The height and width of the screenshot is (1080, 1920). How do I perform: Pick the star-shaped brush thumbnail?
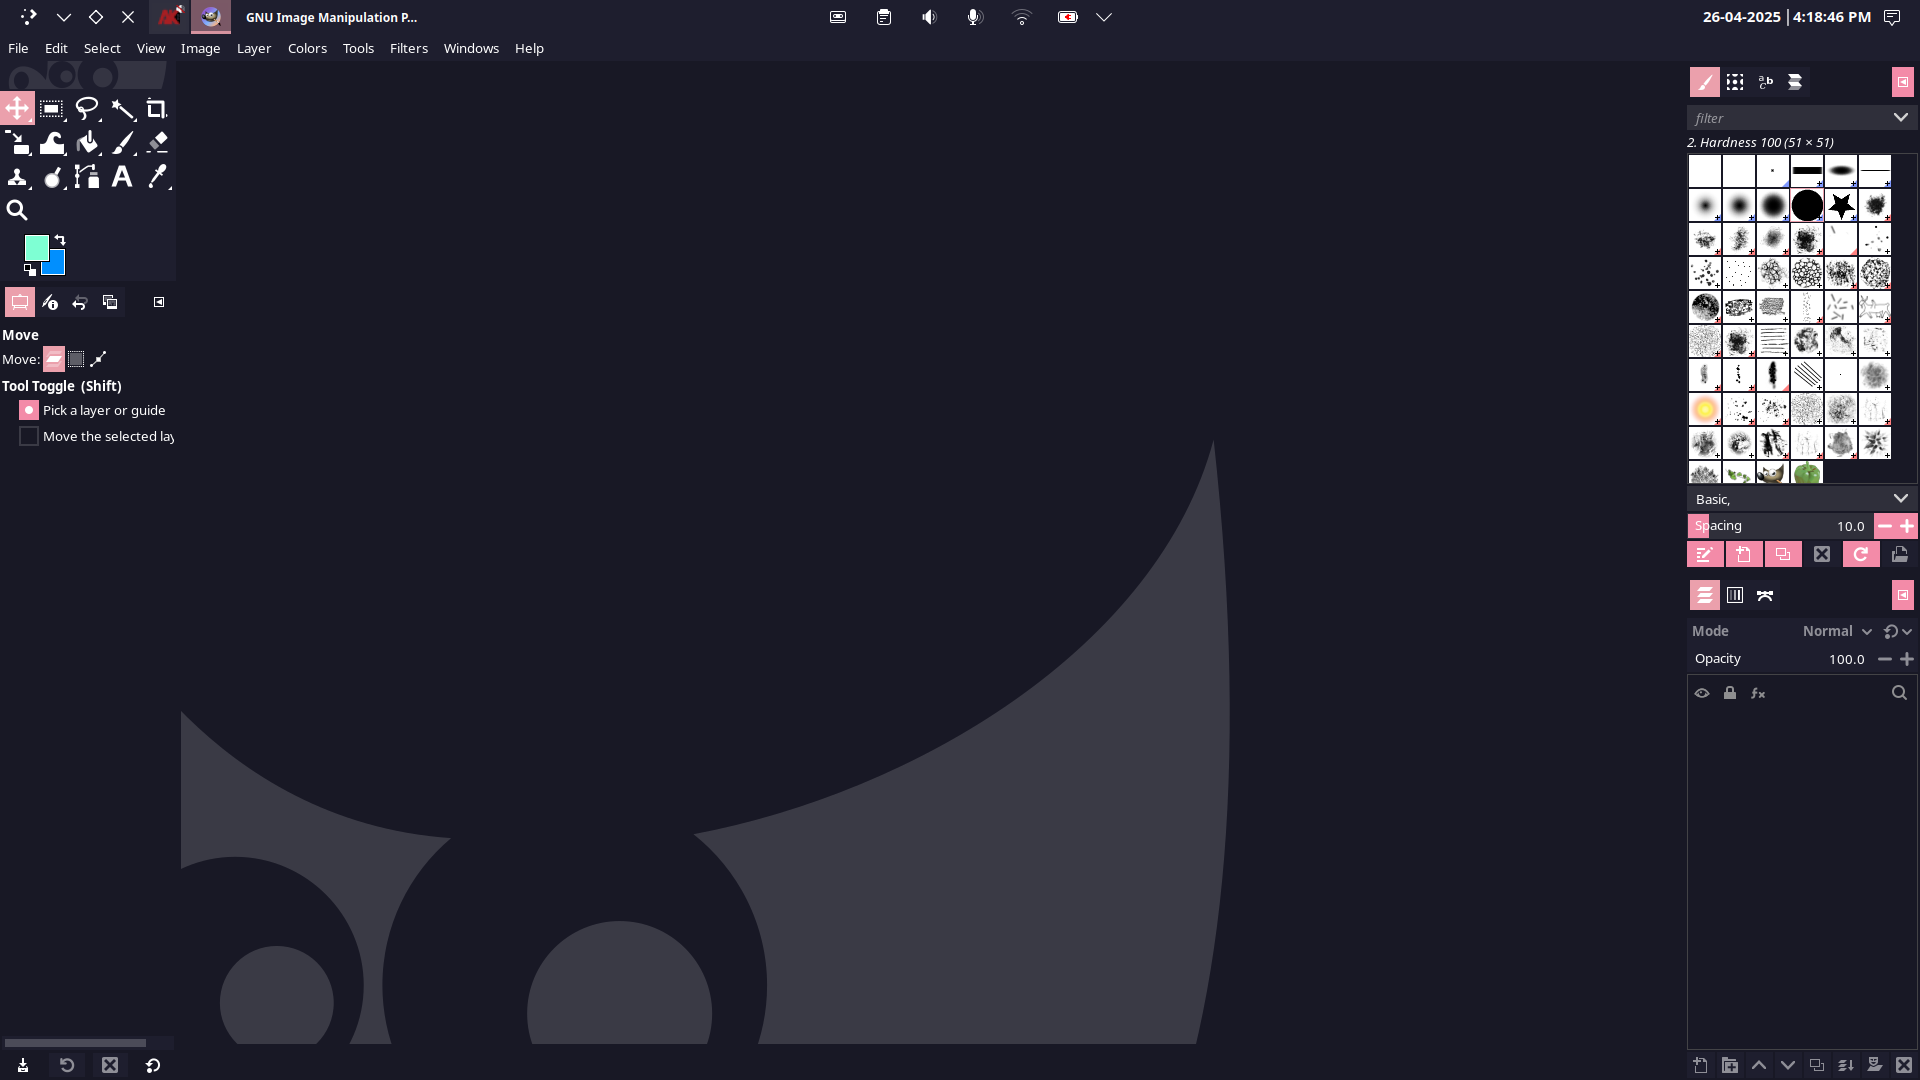[1841, 205]
